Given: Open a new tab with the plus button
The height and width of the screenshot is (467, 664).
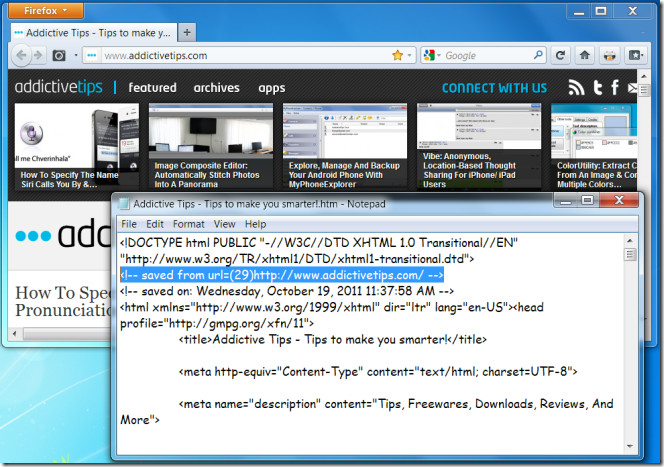Looking at the screenshot, I should point(187,33).
